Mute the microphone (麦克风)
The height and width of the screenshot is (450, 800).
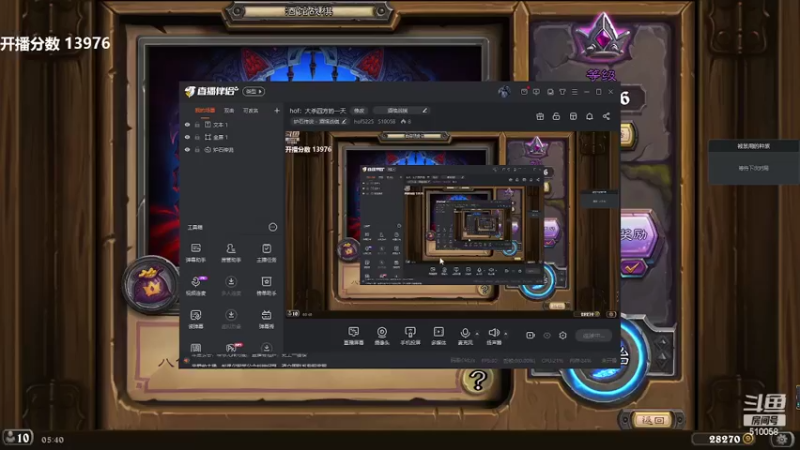click(465, 336)
